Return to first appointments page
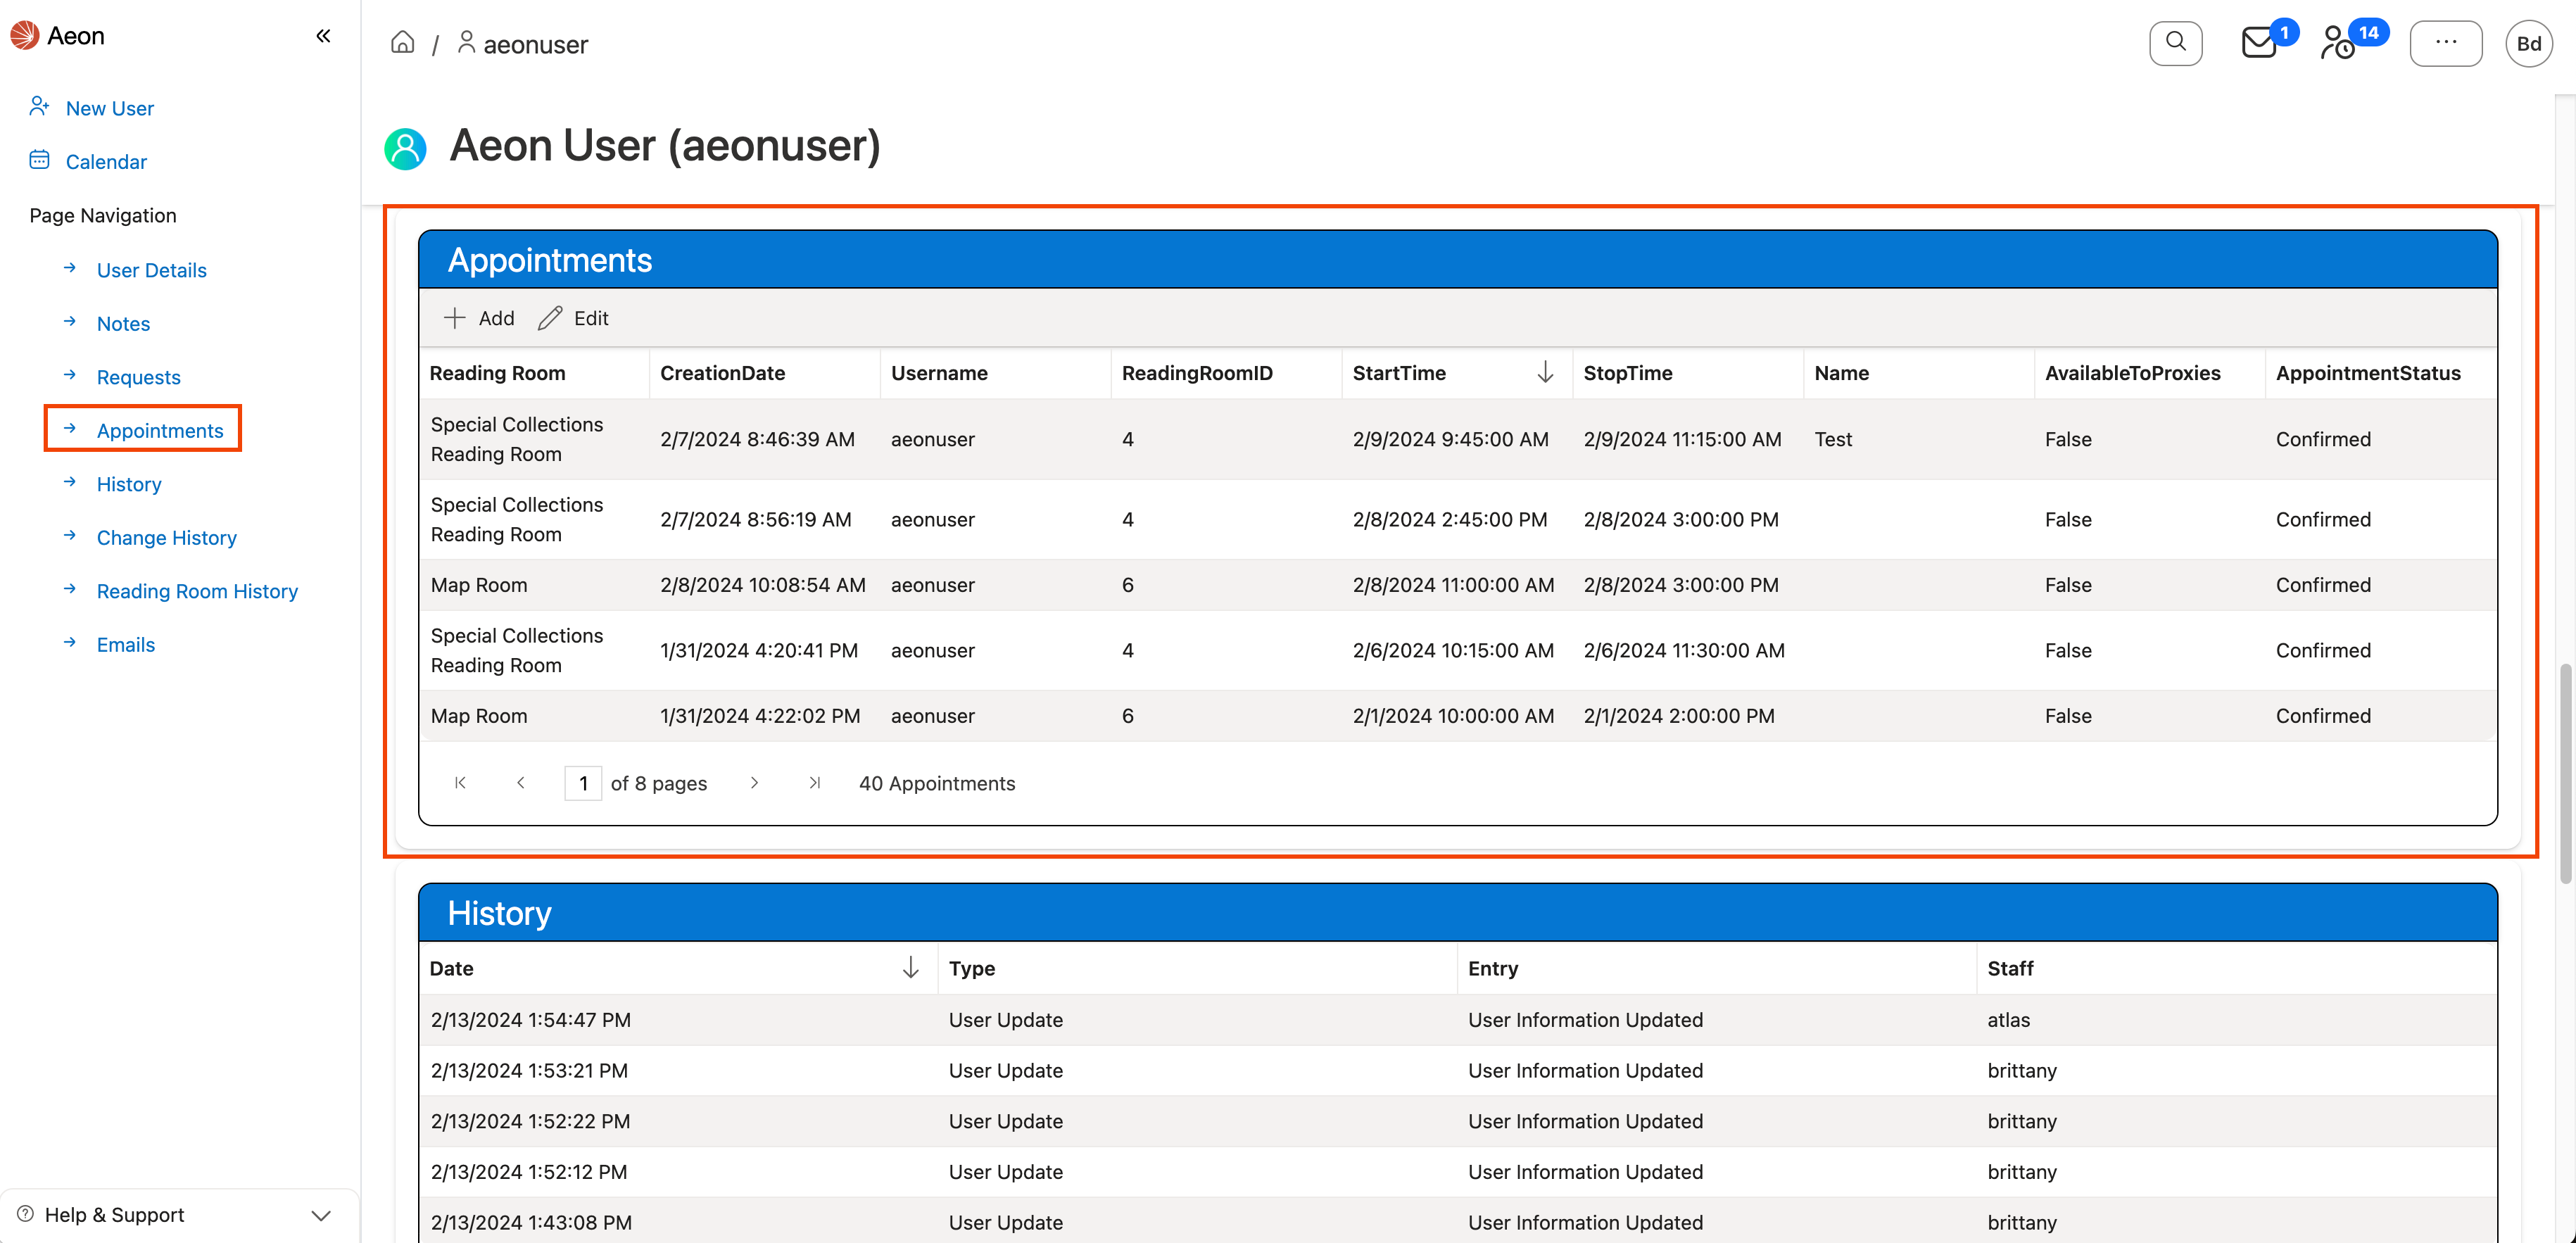Viewport: 2576px width, 1243px height. pos(460,783)
